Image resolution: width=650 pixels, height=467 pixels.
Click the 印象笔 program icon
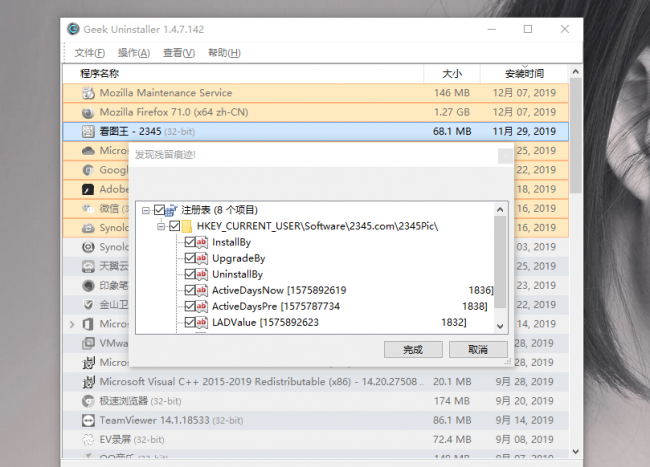[x=88, y=286]
